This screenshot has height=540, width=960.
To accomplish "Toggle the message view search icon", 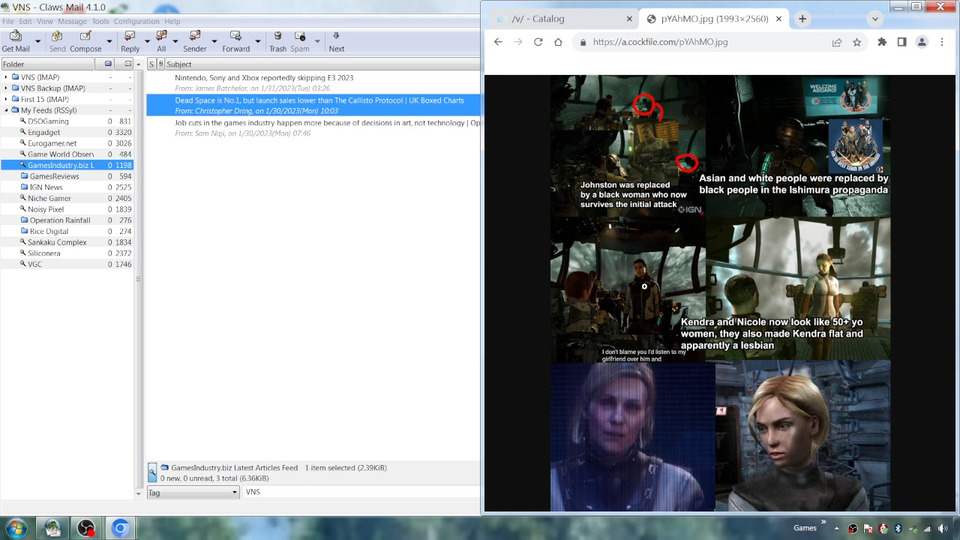I will coord(152,473).
